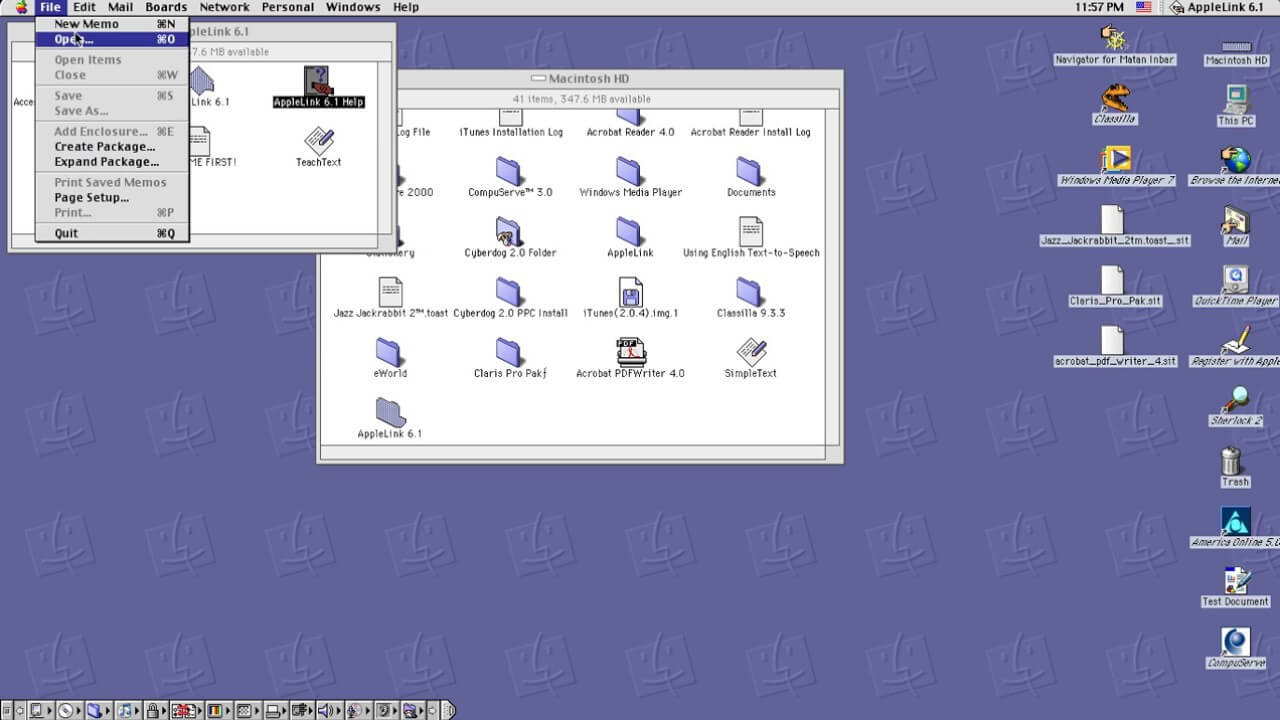This screenshot has width=1280, height=720.
Task: Click the 11:57 PM menu bar clock
Action: 1100,7
